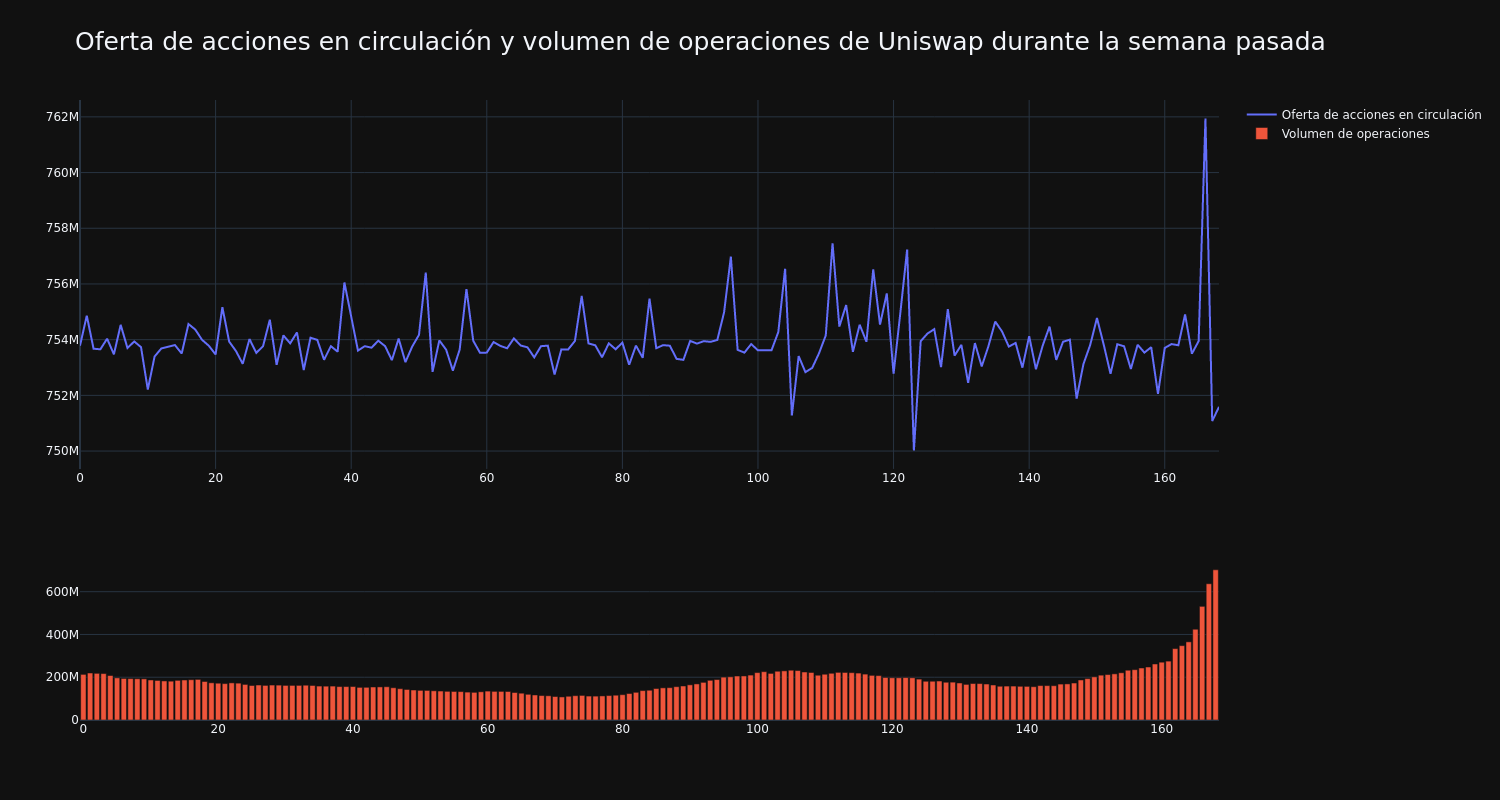The height and width of the screenshot is (800, 1500).
Task: Click the 600M label on volume chart
Action: (x=62, y=592)
